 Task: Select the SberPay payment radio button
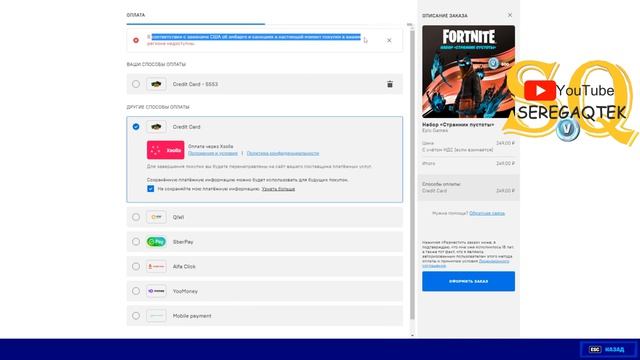(136, 242)
